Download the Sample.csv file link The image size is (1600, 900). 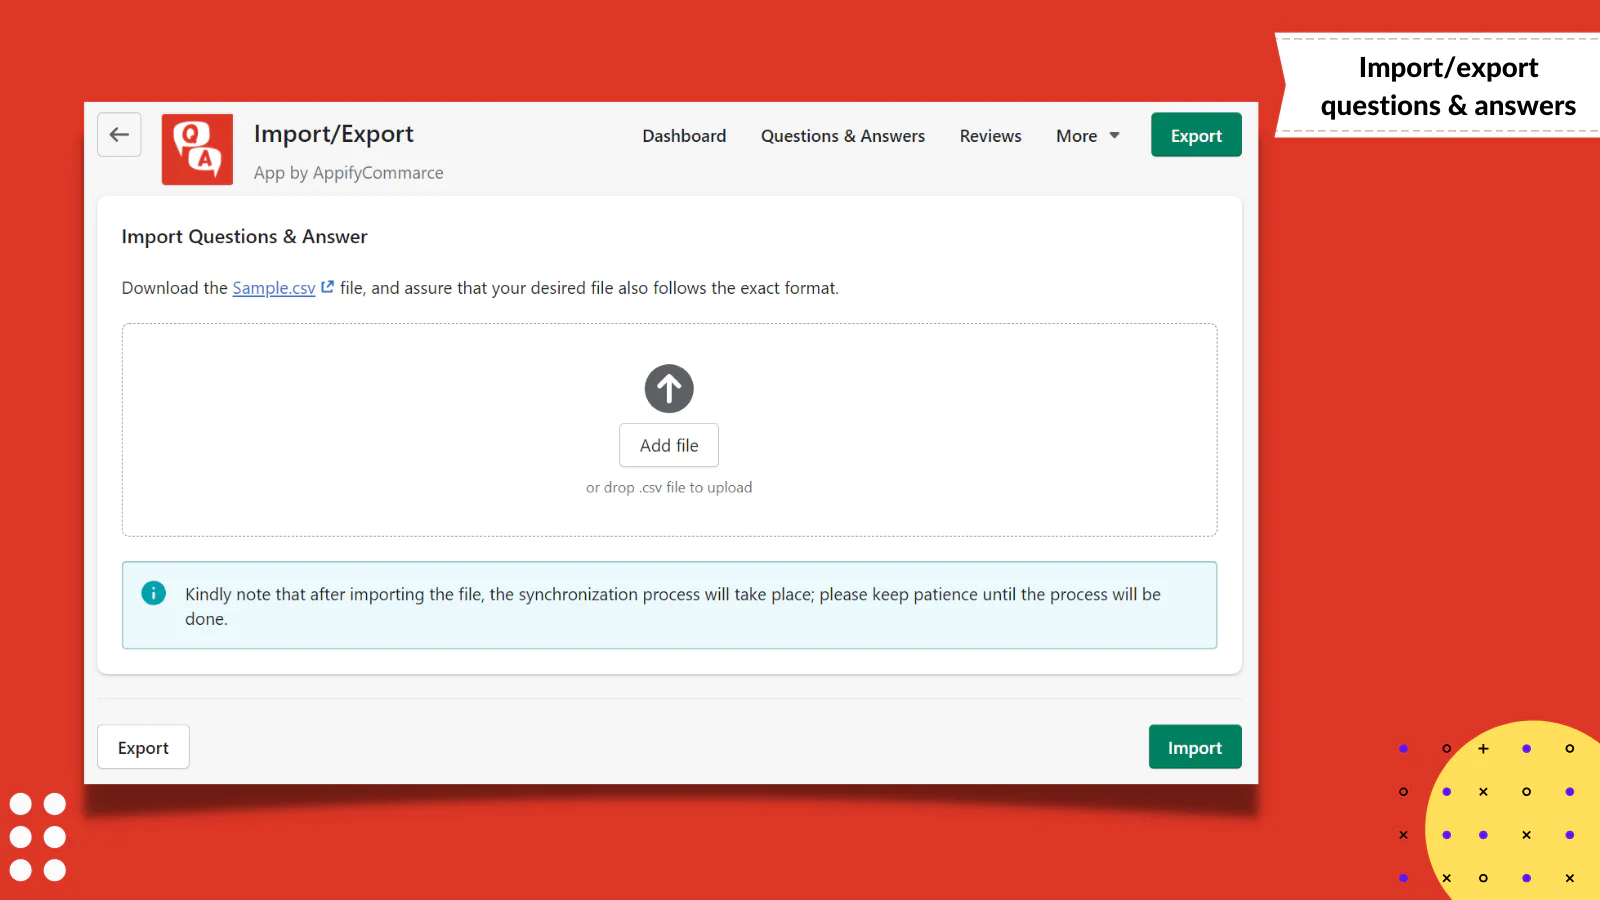[x=274, y=288]
